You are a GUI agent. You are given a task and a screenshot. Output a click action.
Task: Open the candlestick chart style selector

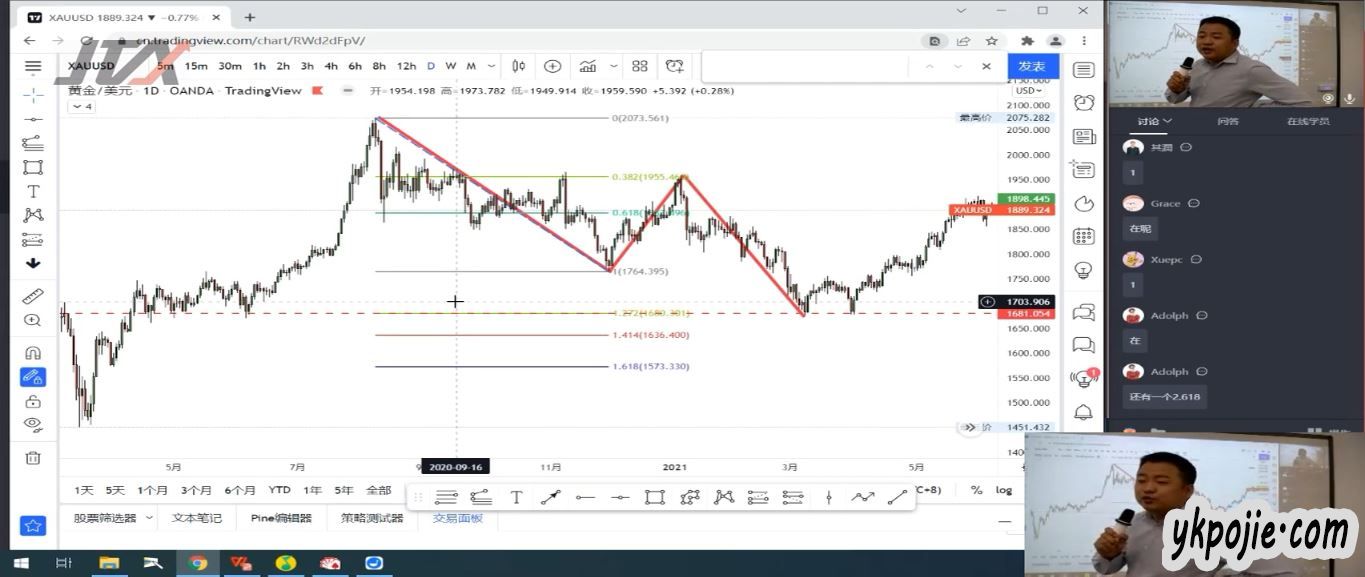click(518, 66)
